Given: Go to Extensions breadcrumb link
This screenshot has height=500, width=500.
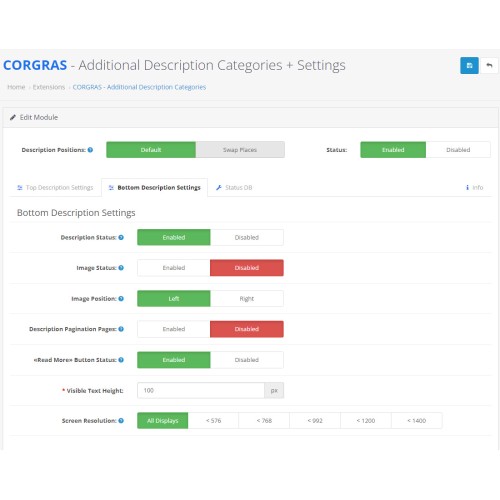Looking at the screenshot, I should tap(49, 87).
